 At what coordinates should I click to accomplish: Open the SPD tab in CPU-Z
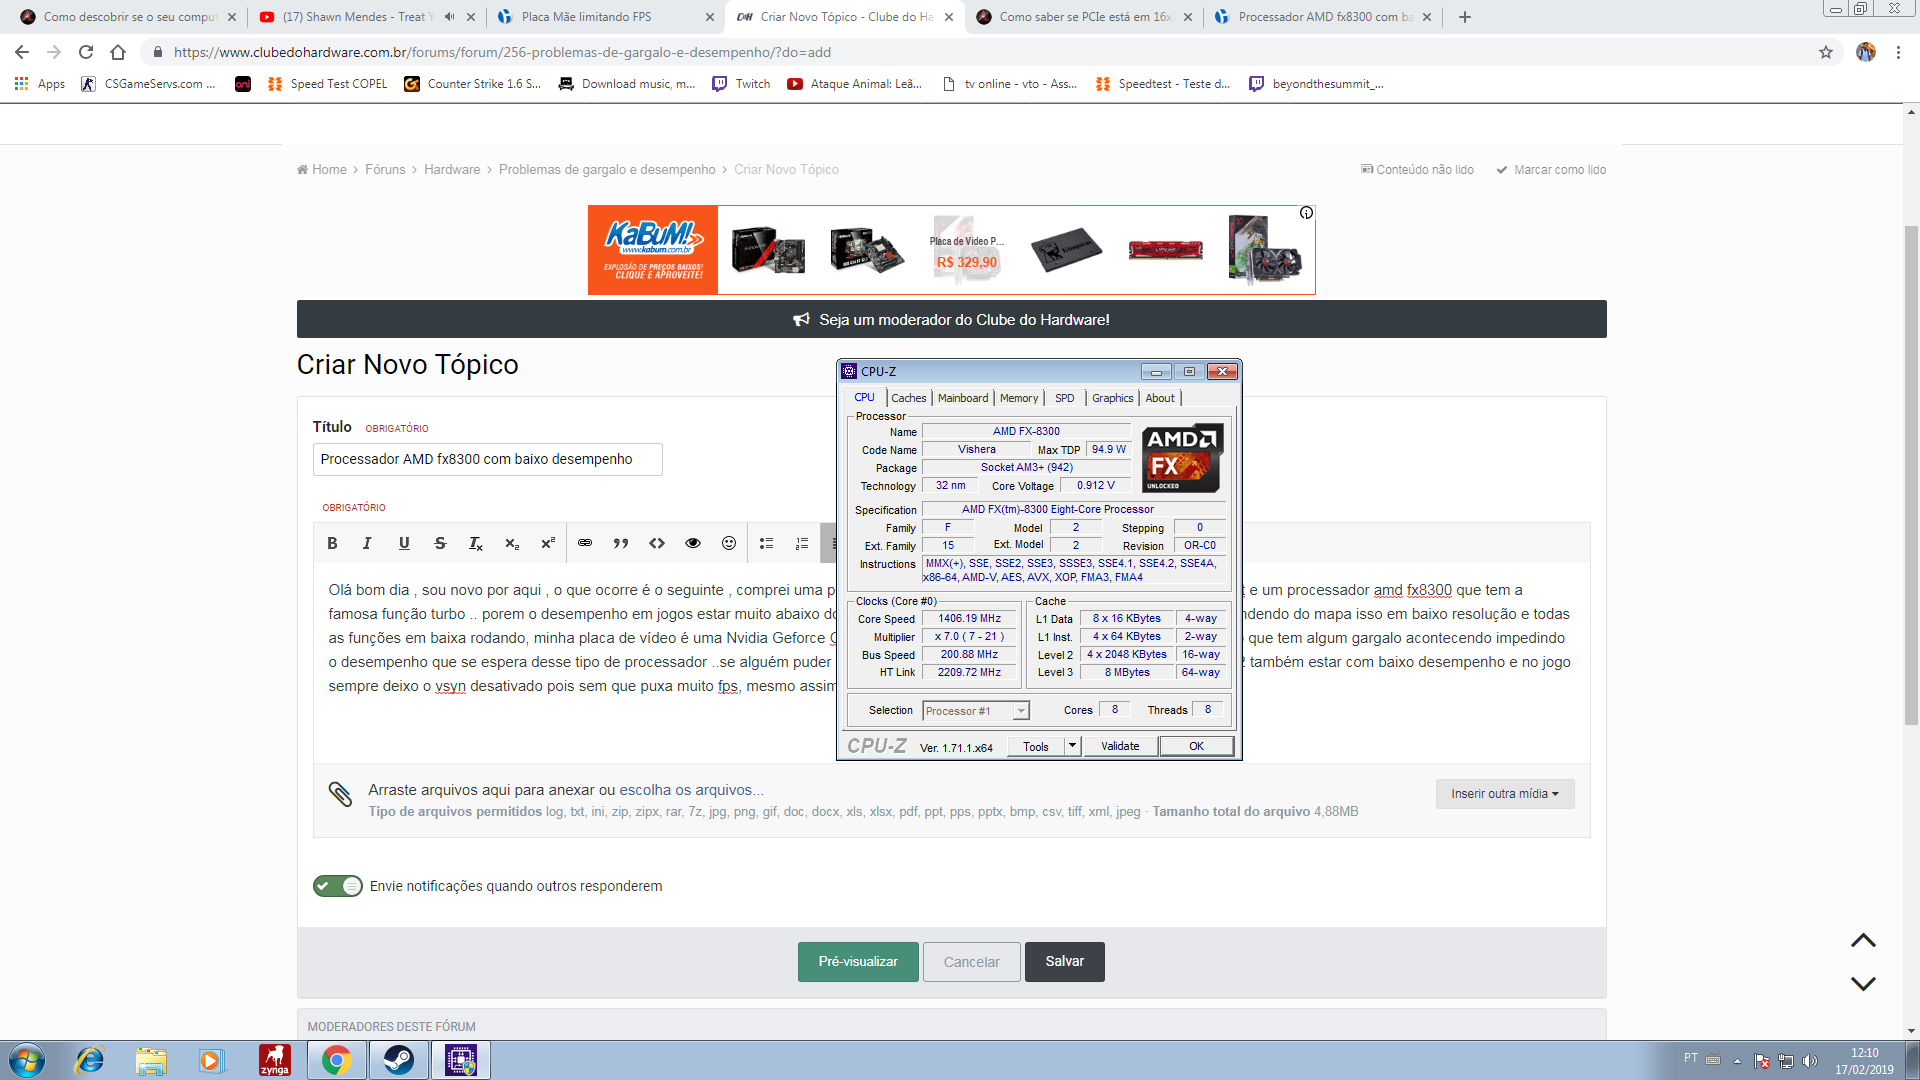coord(1065,398)
